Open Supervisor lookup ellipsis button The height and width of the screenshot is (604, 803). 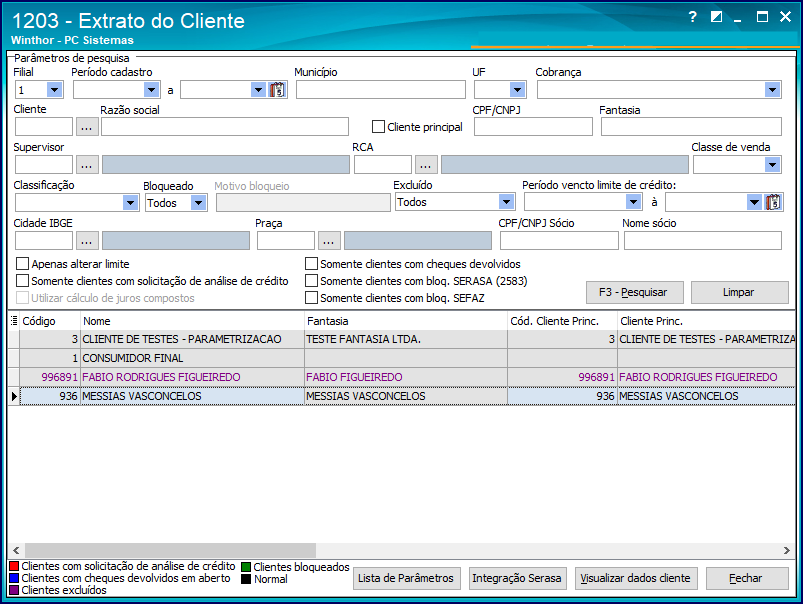pos(87,165)
